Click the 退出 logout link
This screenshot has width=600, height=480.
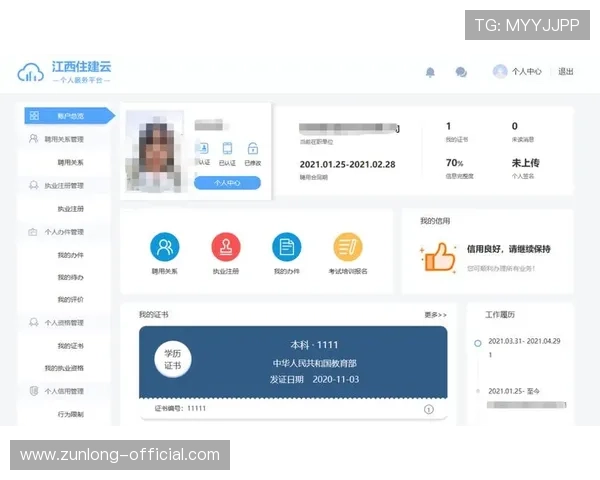[566, 72]
